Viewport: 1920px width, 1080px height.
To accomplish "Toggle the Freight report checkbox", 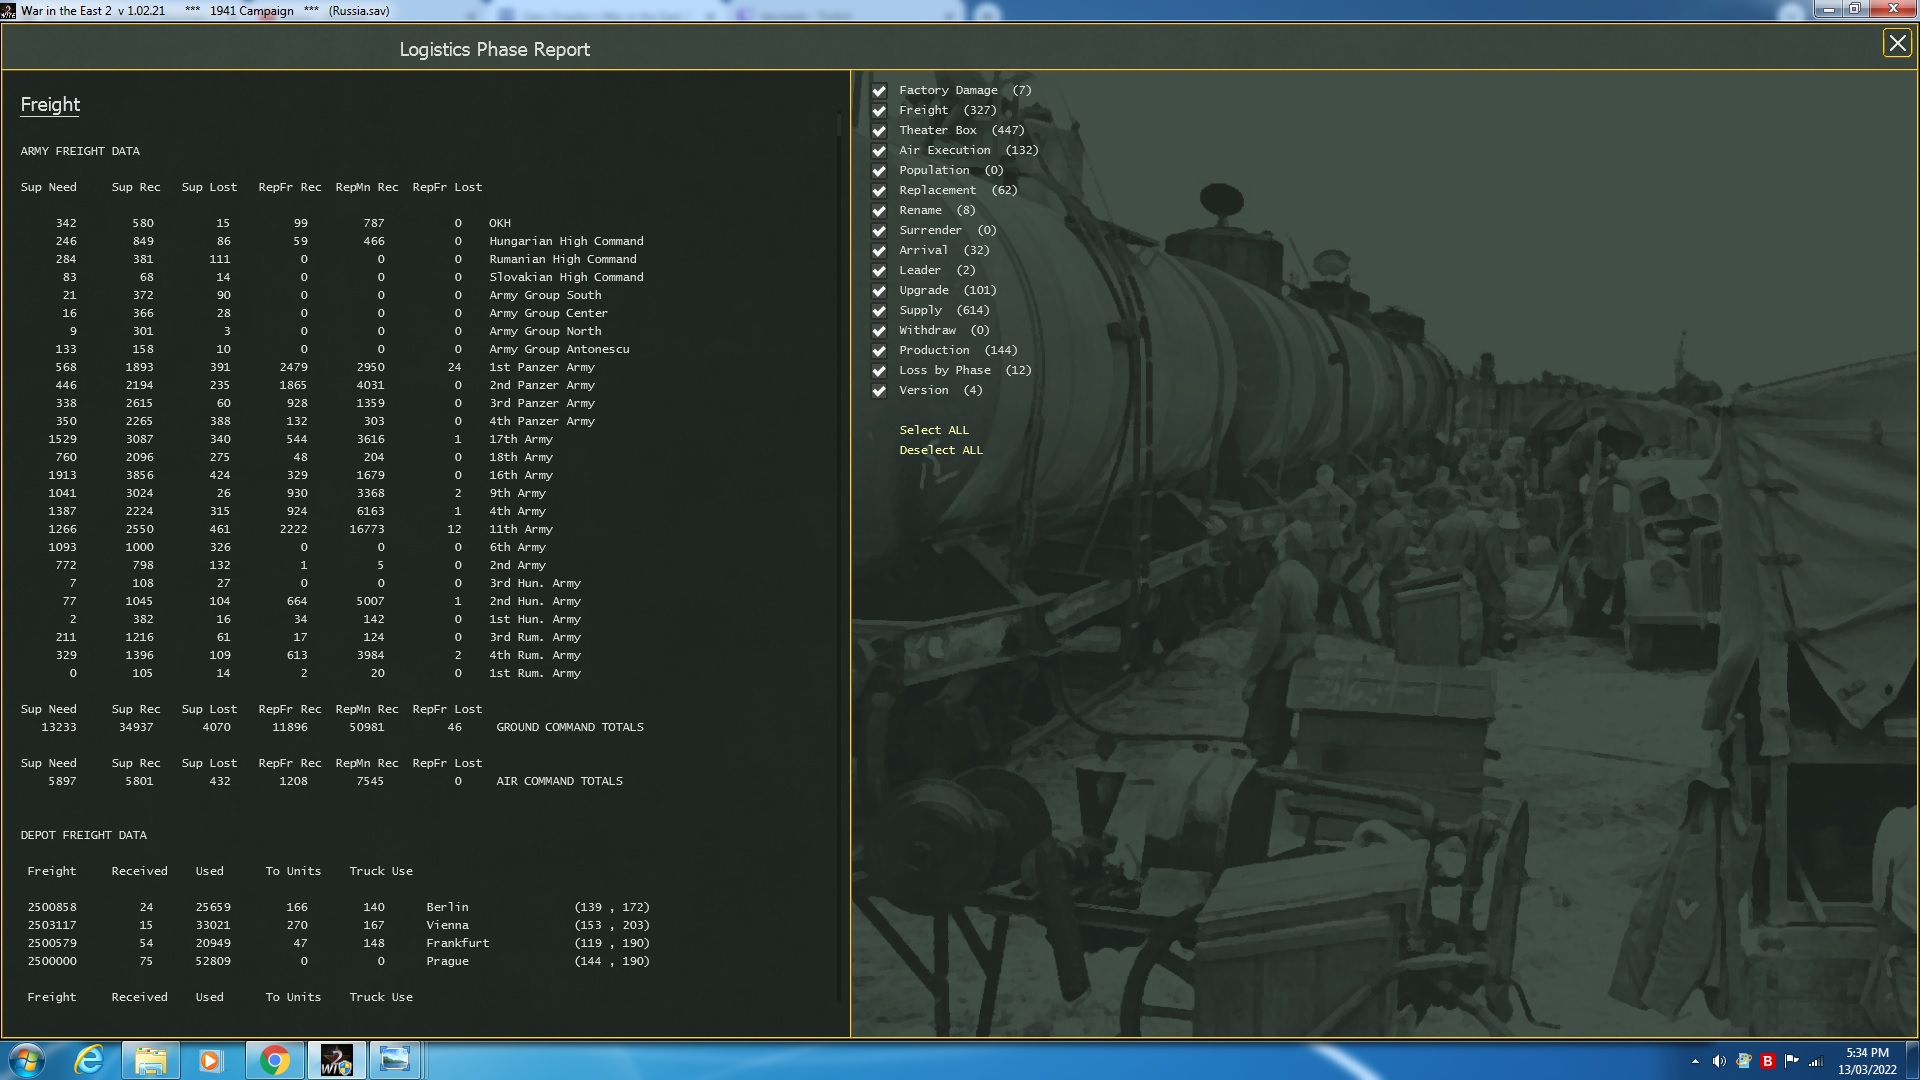I will click(x=879, y=111).
